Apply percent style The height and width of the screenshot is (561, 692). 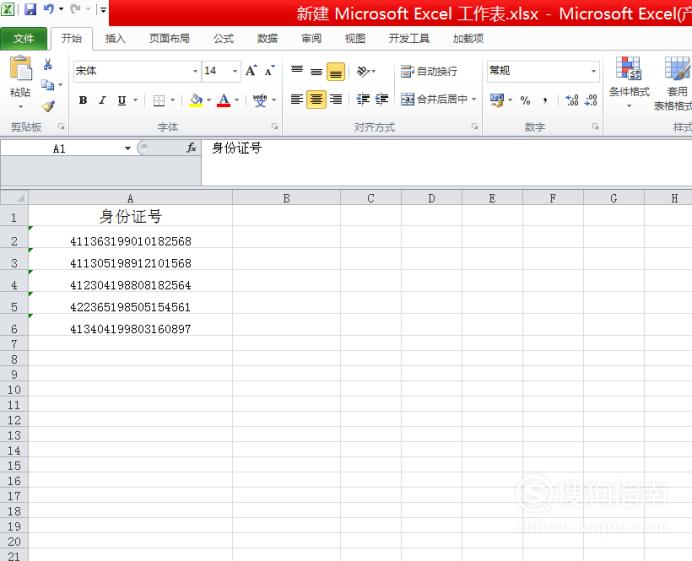point(525,100)
